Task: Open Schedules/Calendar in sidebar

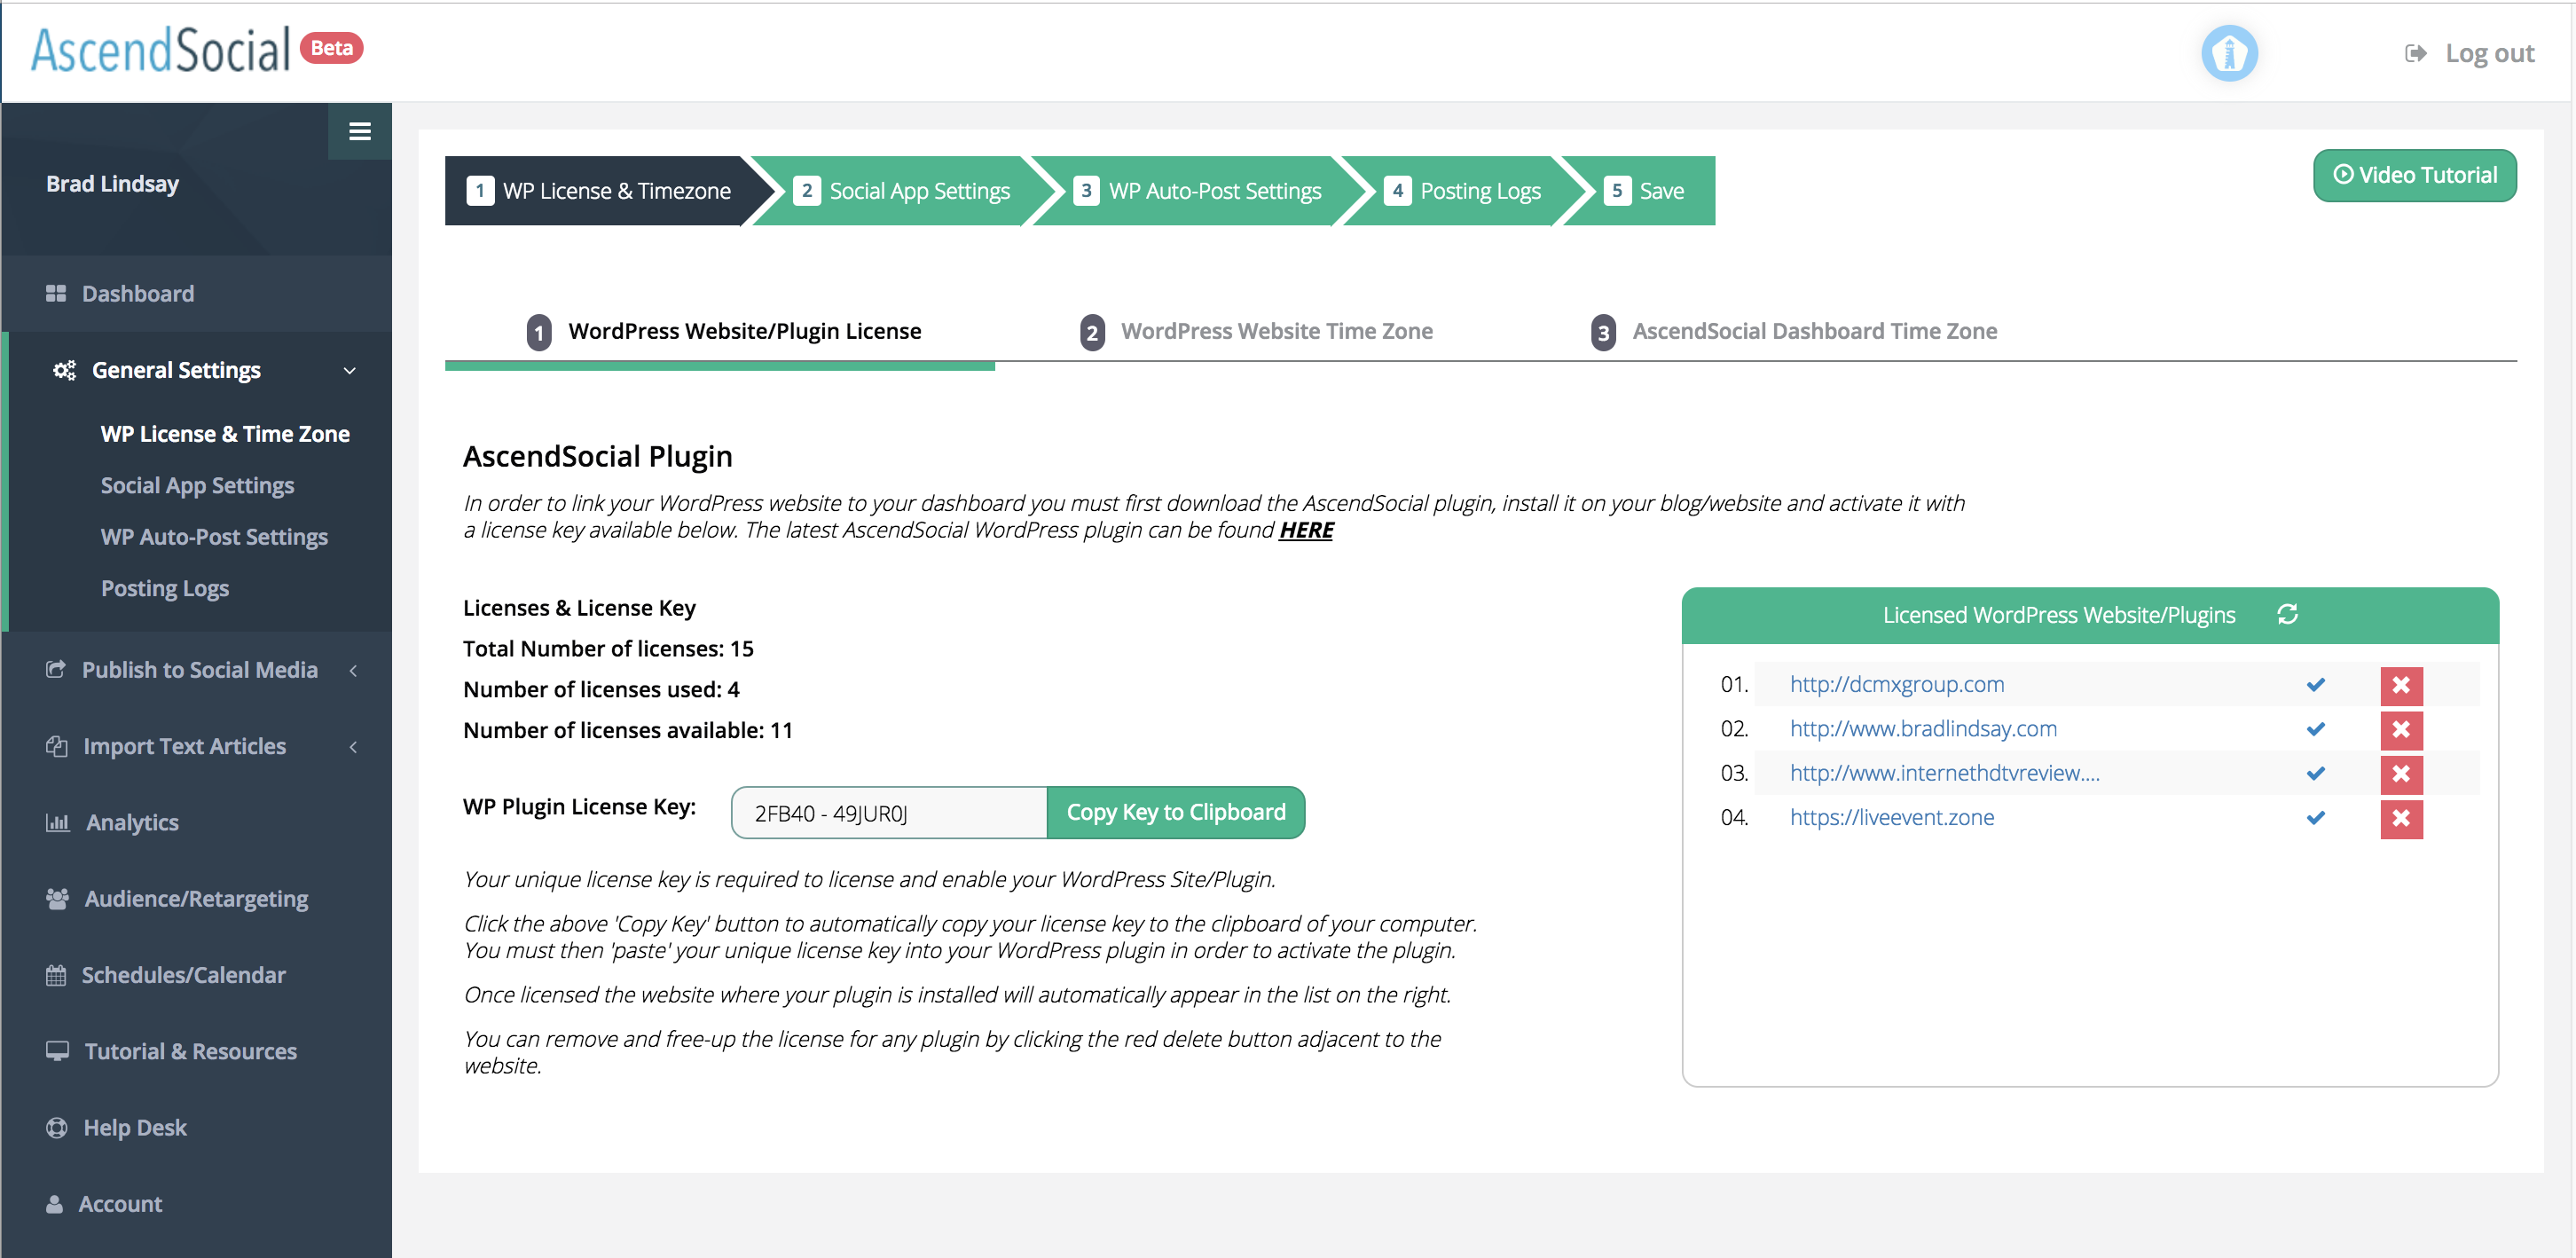Action: [183, 974]
